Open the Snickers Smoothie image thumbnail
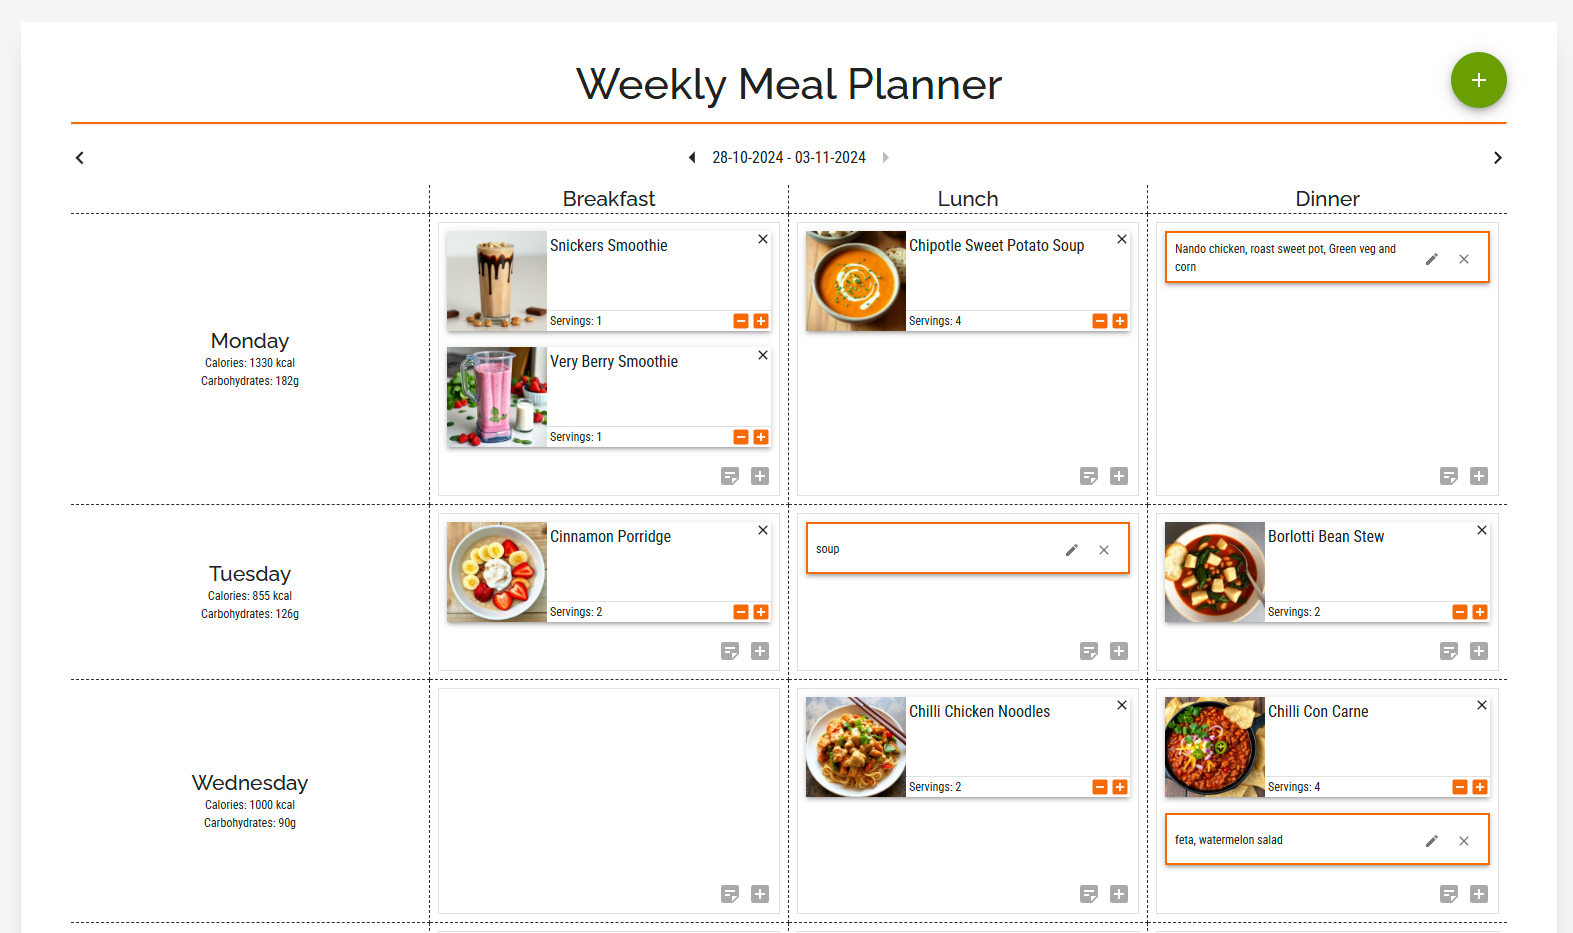The image size is (1573, 933). pyautogui.click(x=496, y=281)
